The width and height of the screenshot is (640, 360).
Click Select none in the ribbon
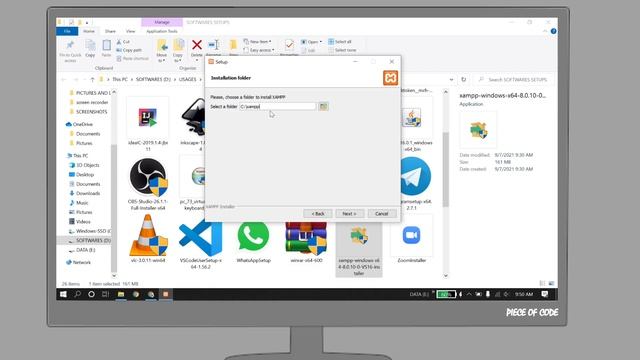[342, 50]
